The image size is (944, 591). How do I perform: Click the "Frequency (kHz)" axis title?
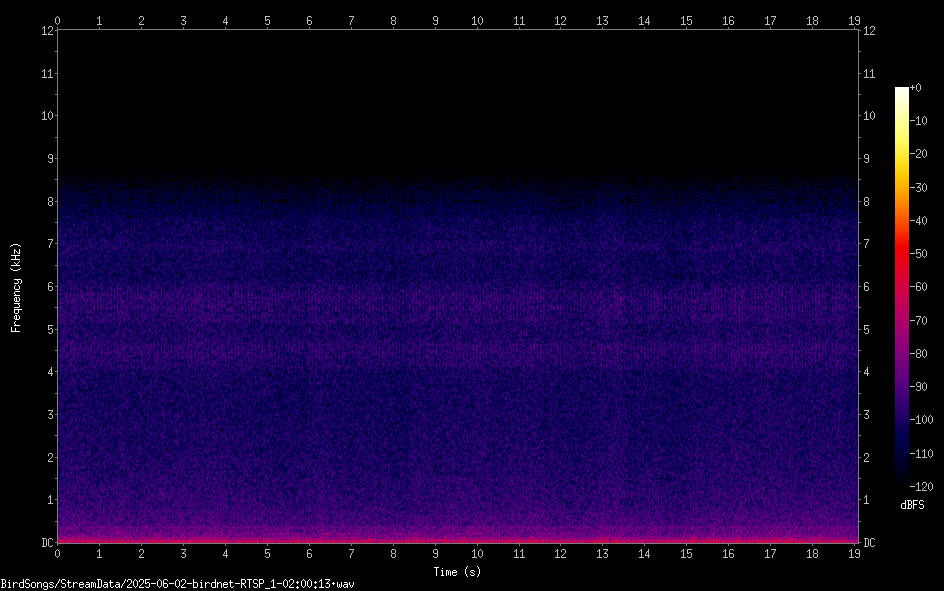[16, 288]
